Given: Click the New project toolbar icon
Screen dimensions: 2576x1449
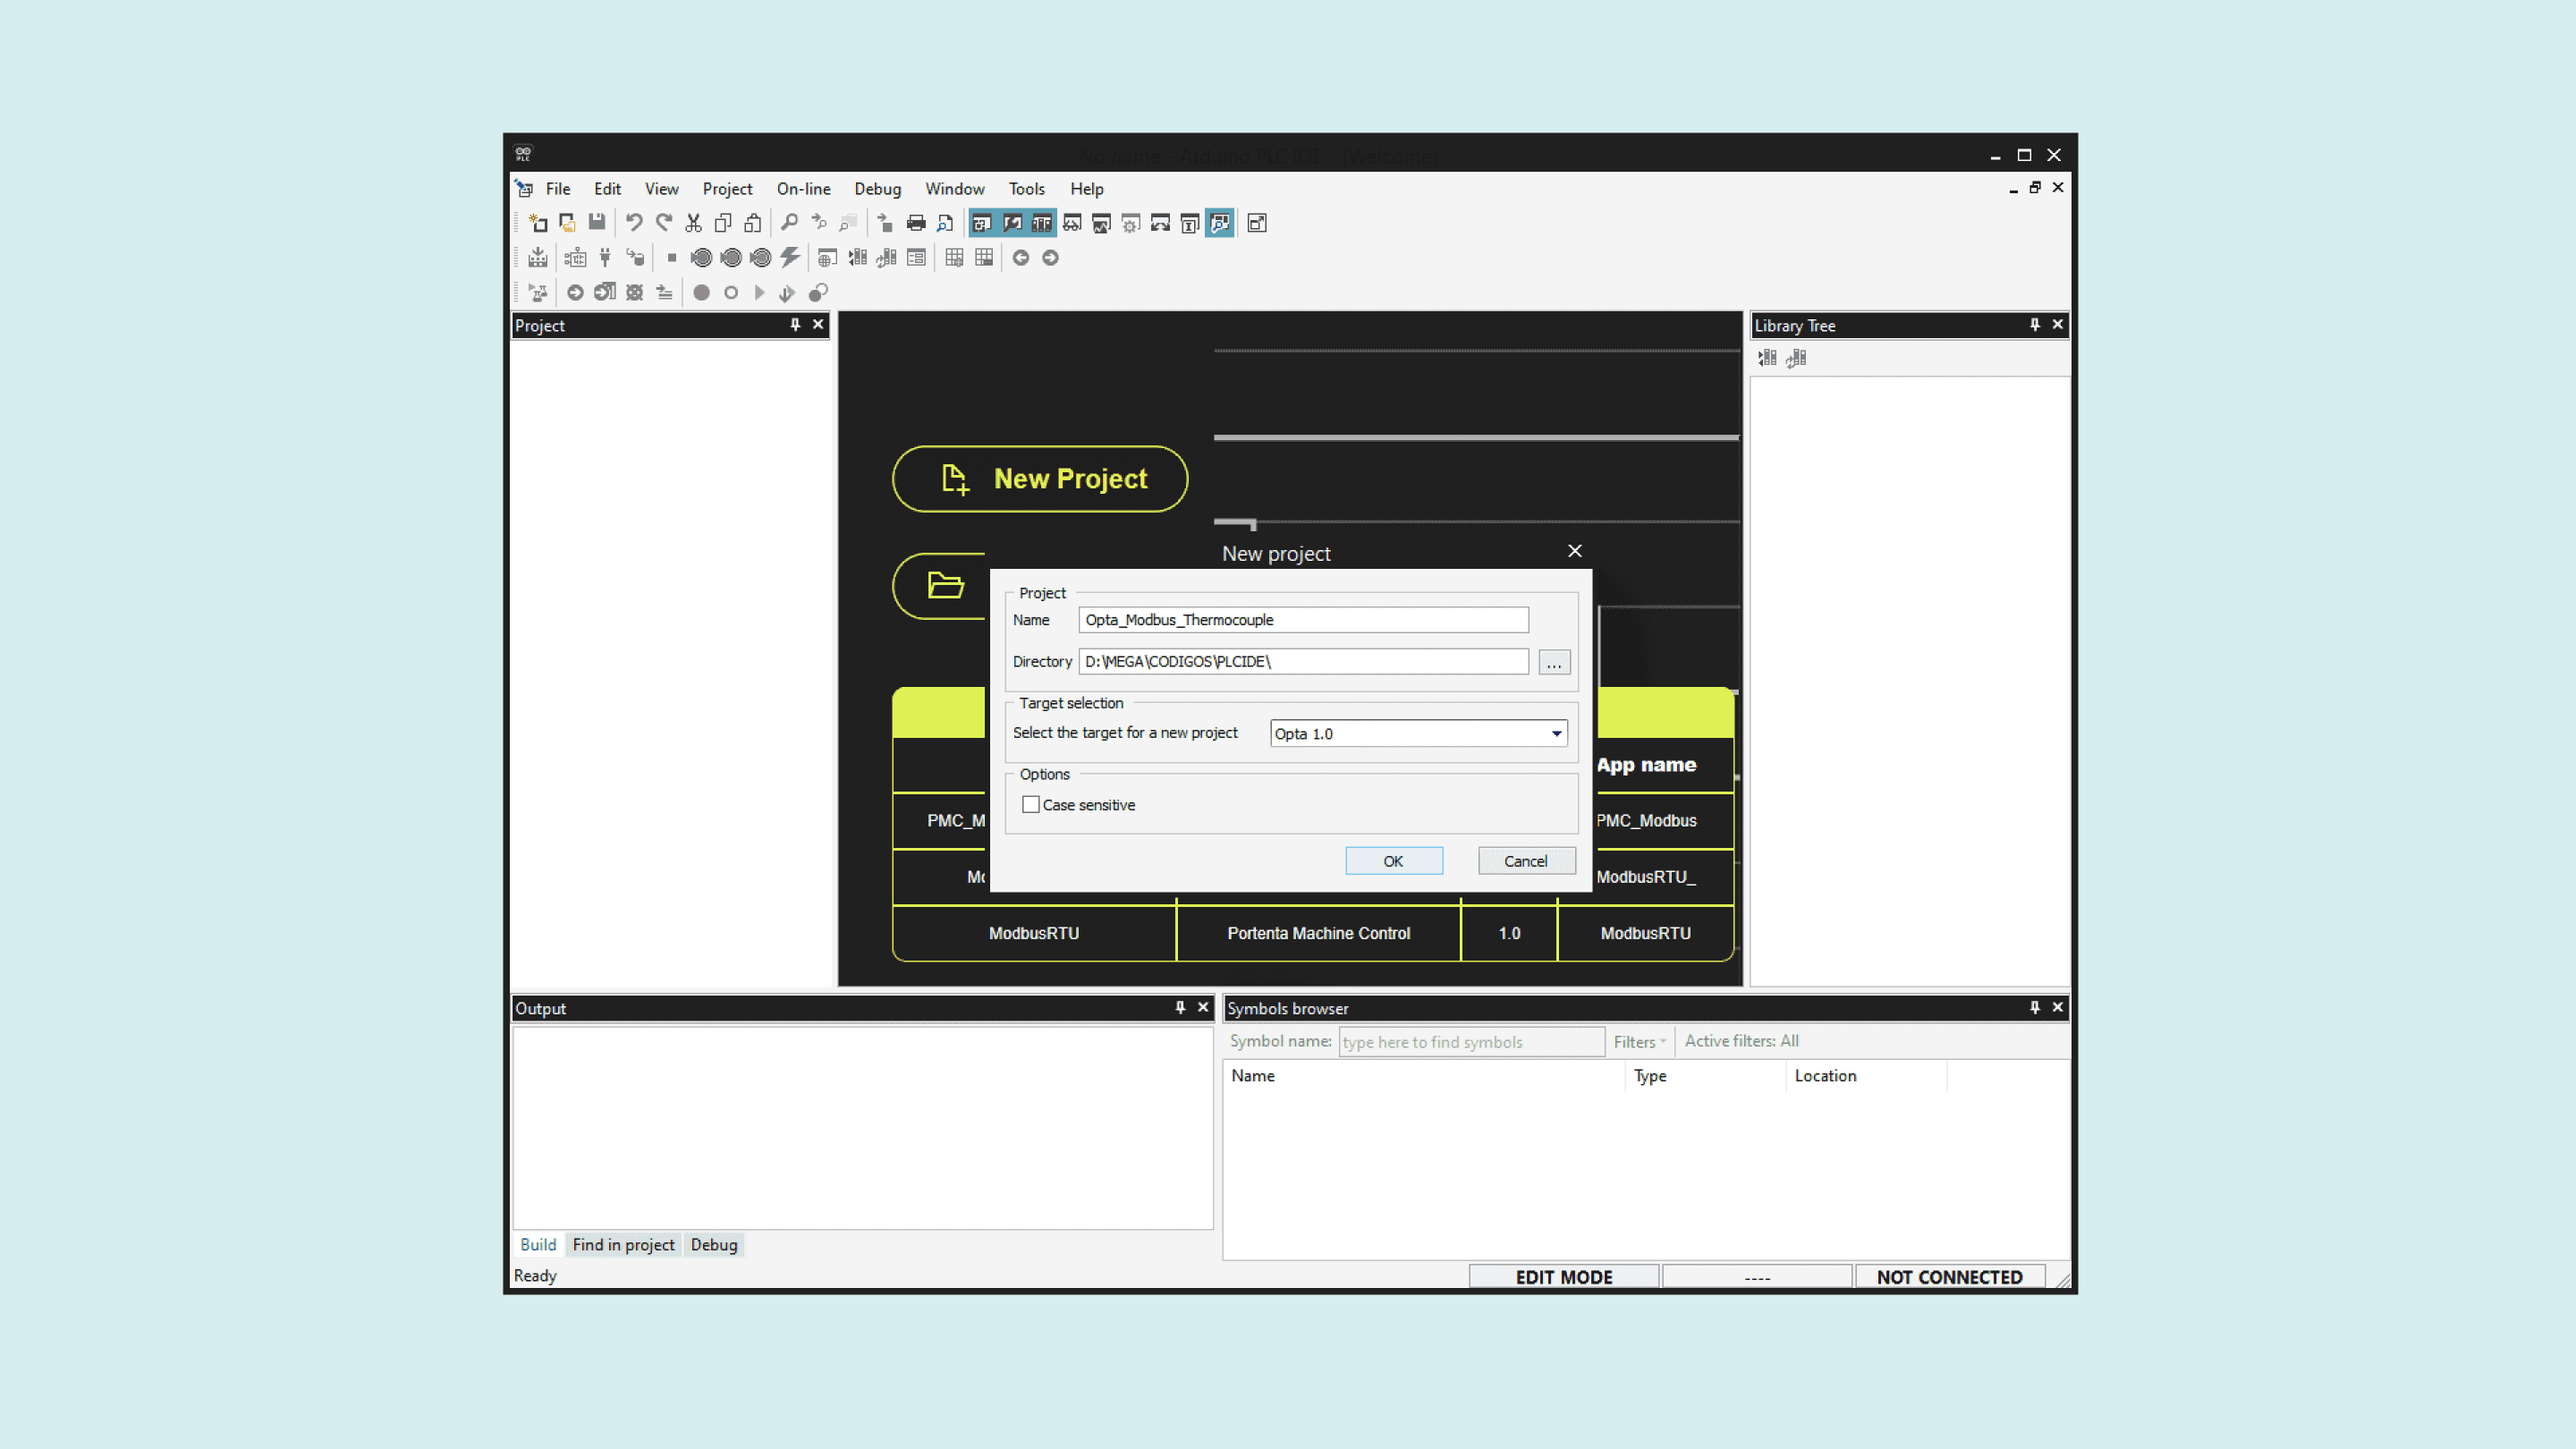Looking at the screenshot, I should tap(538, 223).
